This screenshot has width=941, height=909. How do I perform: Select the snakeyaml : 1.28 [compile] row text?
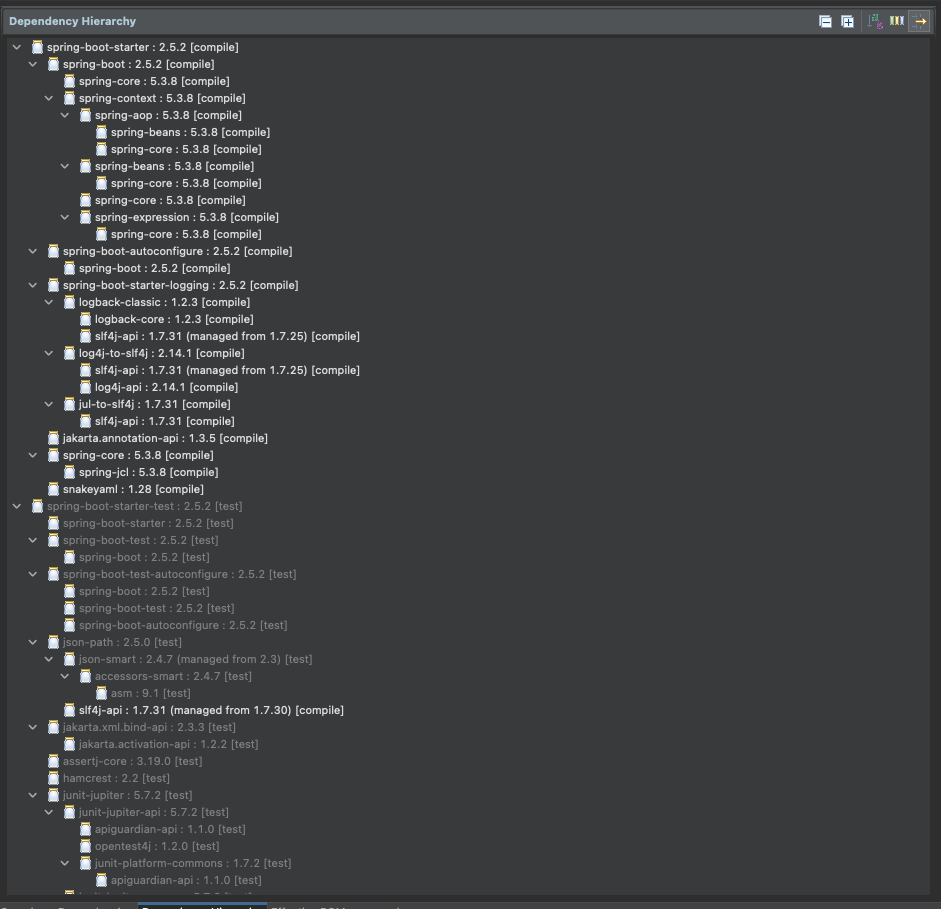pos(133,490)
